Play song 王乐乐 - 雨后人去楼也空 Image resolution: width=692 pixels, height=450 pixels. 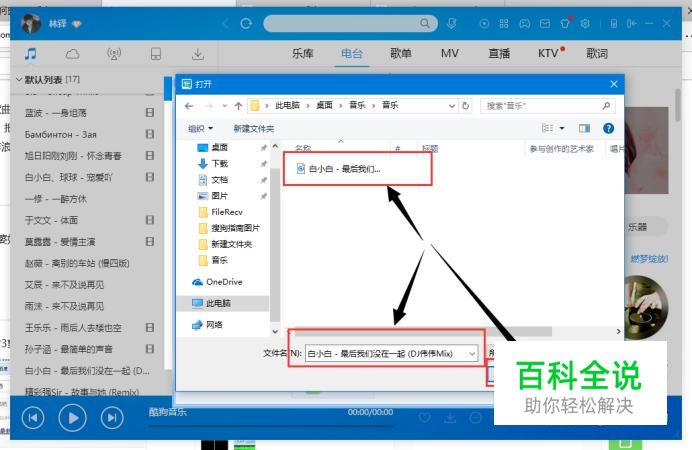point(73,328)
